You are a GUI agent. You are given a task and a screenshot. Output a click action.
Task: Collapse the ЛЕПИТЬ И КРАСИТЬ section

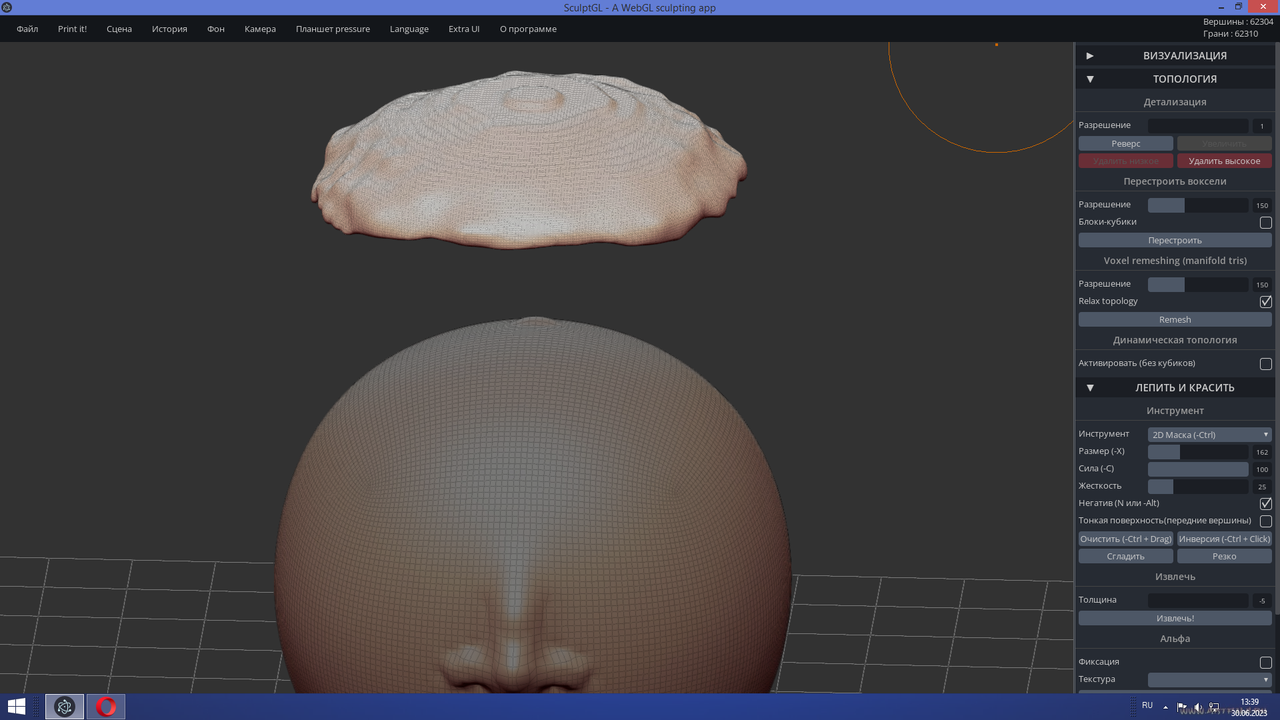(1174, 387)
